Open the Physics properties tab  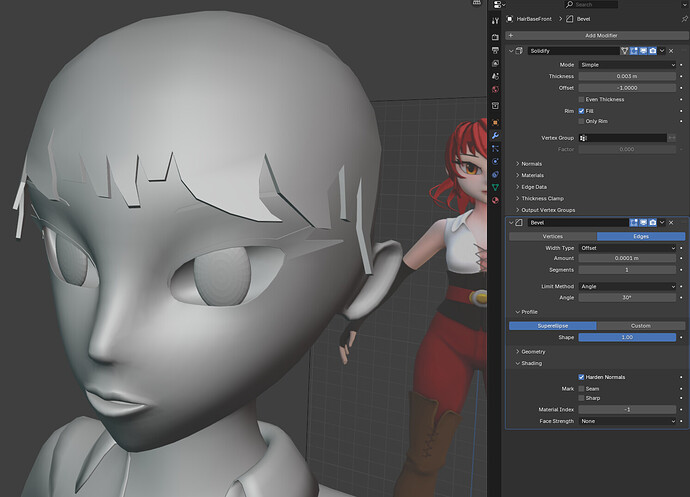[495, 161]
